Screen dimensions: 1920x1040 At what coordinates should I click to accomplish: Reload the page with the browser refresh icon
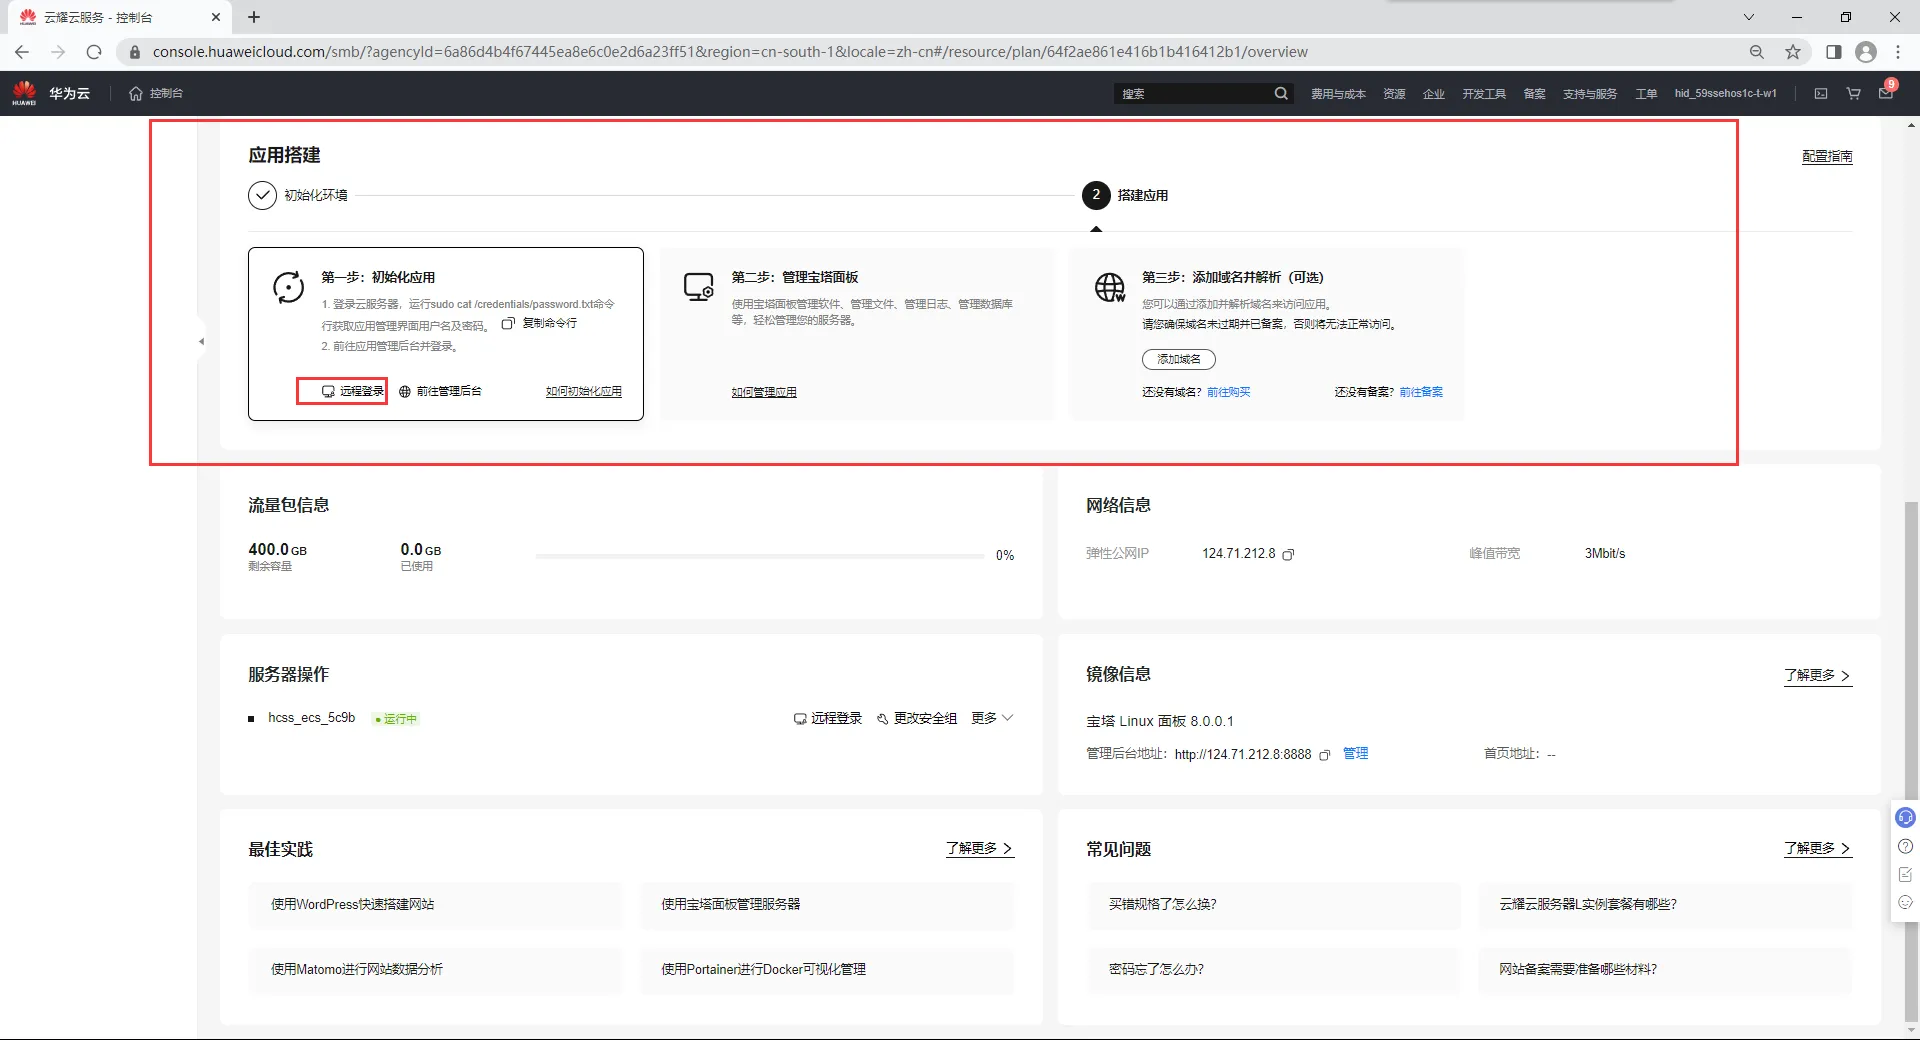94,52
